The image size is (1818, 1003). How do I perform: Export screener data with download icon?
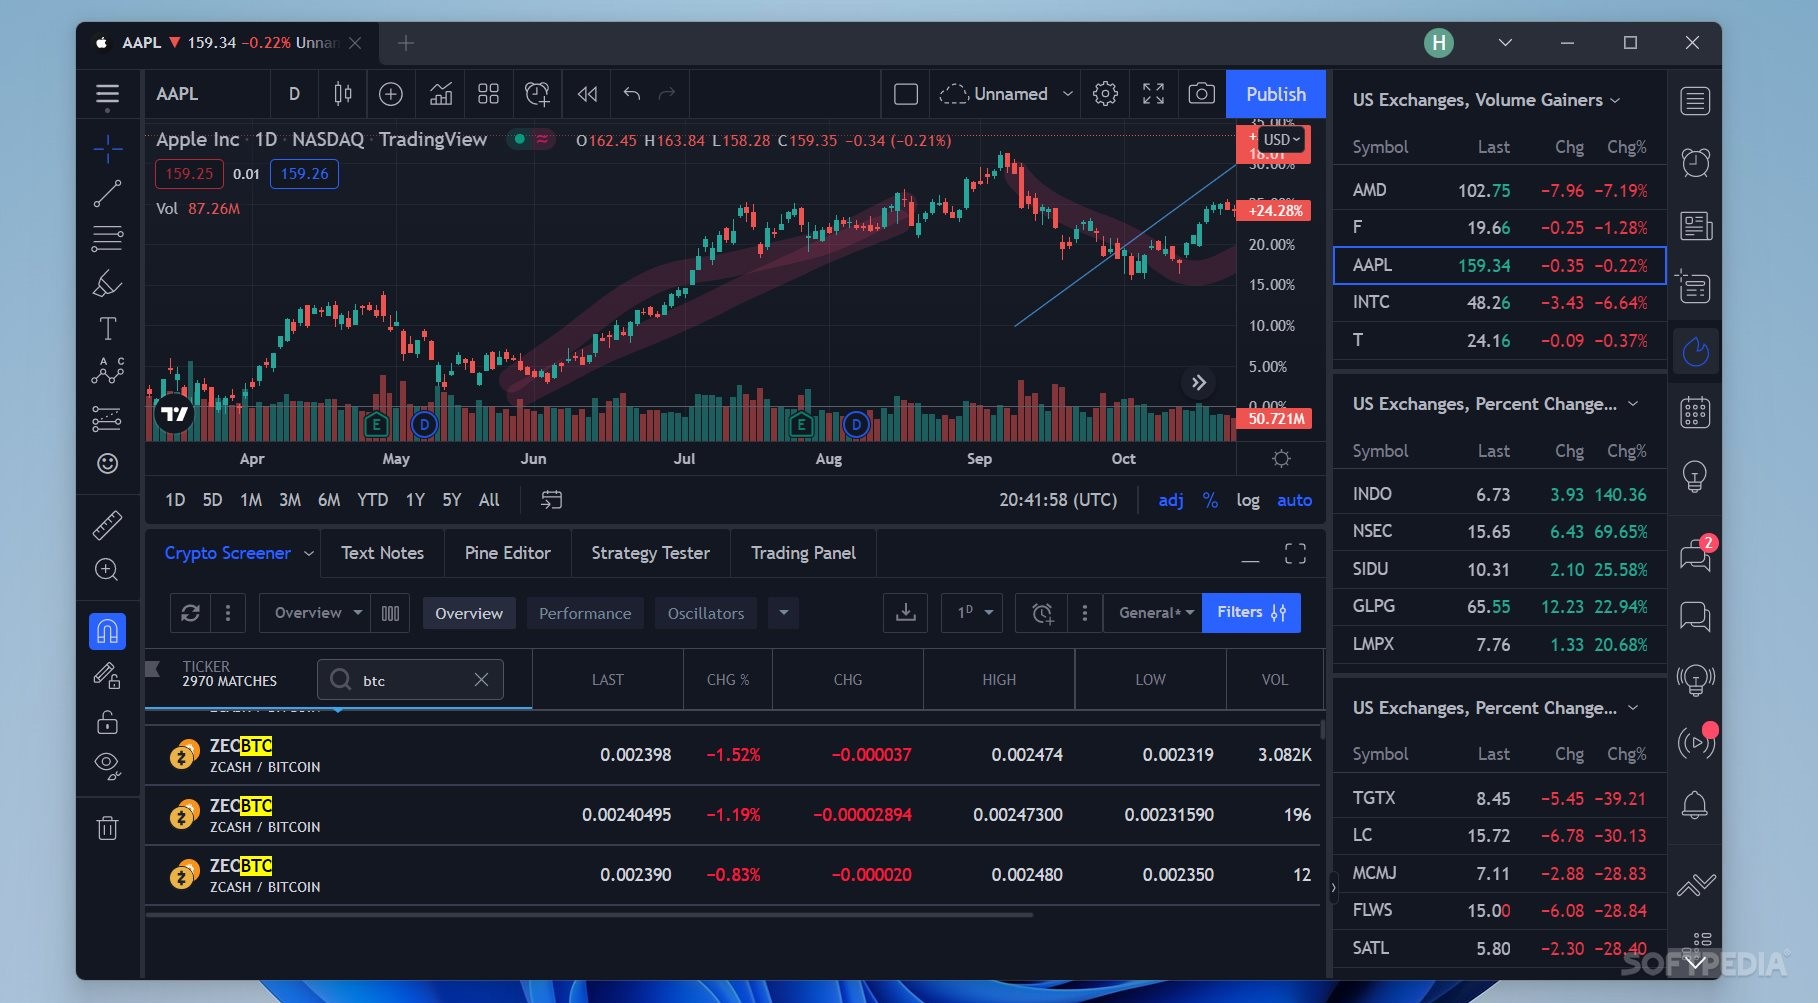pos(906,613)
